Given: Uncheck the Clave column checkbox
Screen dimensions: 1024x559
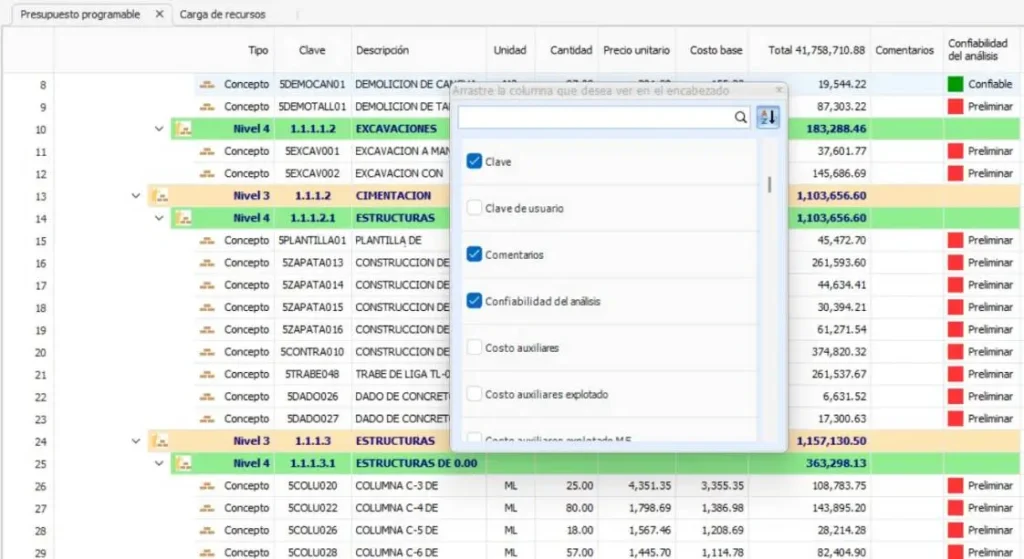Looking at the screenshot, I should (x=474, y=161).
